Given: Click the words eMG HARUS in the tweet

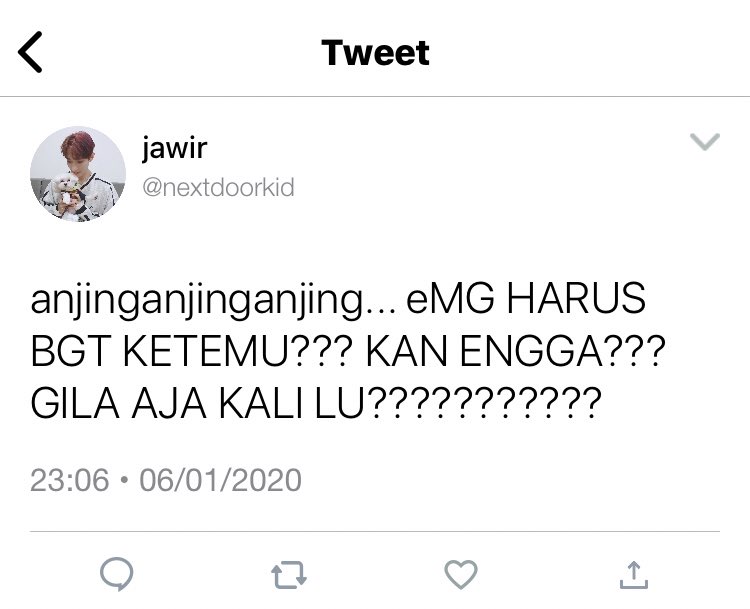Looking at the screenshot, I should pyautogui.click(x=526, y=298).
